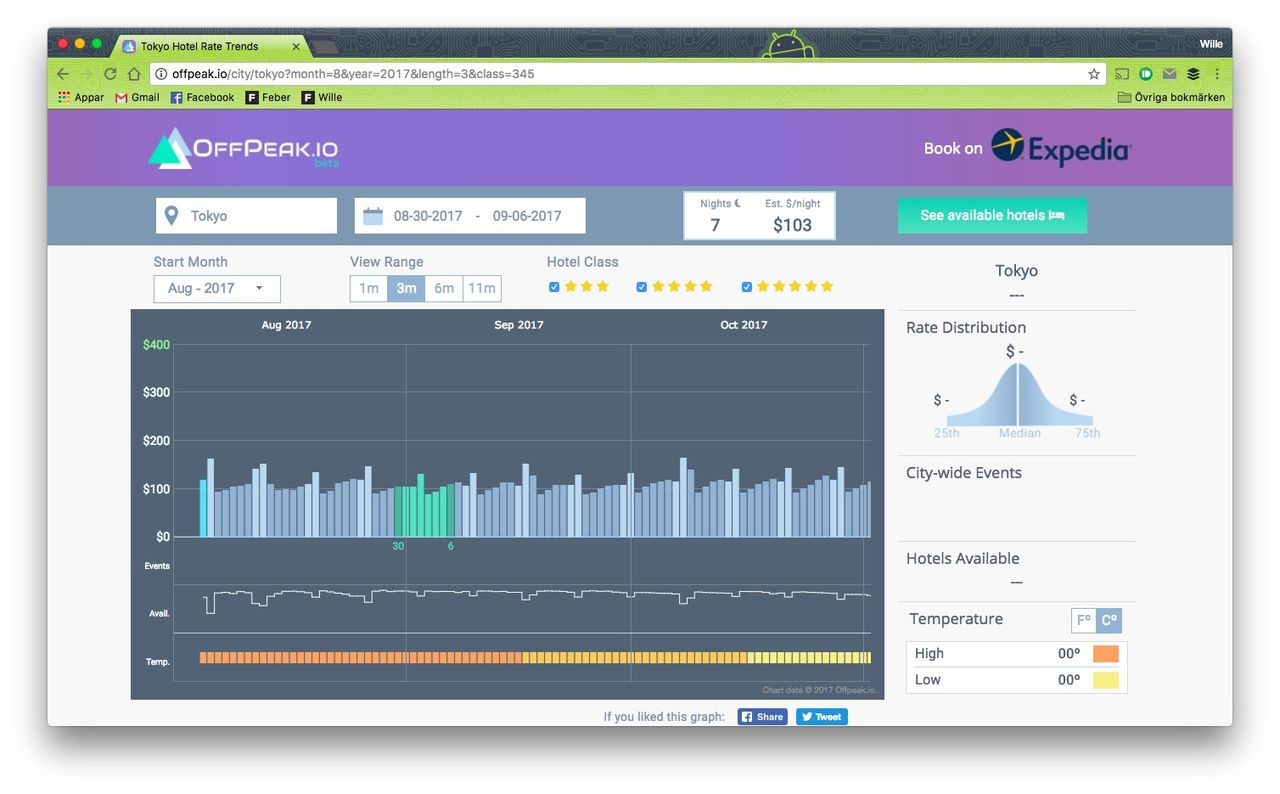Open the Övriga bokmärken bookmarks folder
Screen dimensions: 1280x794
point(1171,97)
